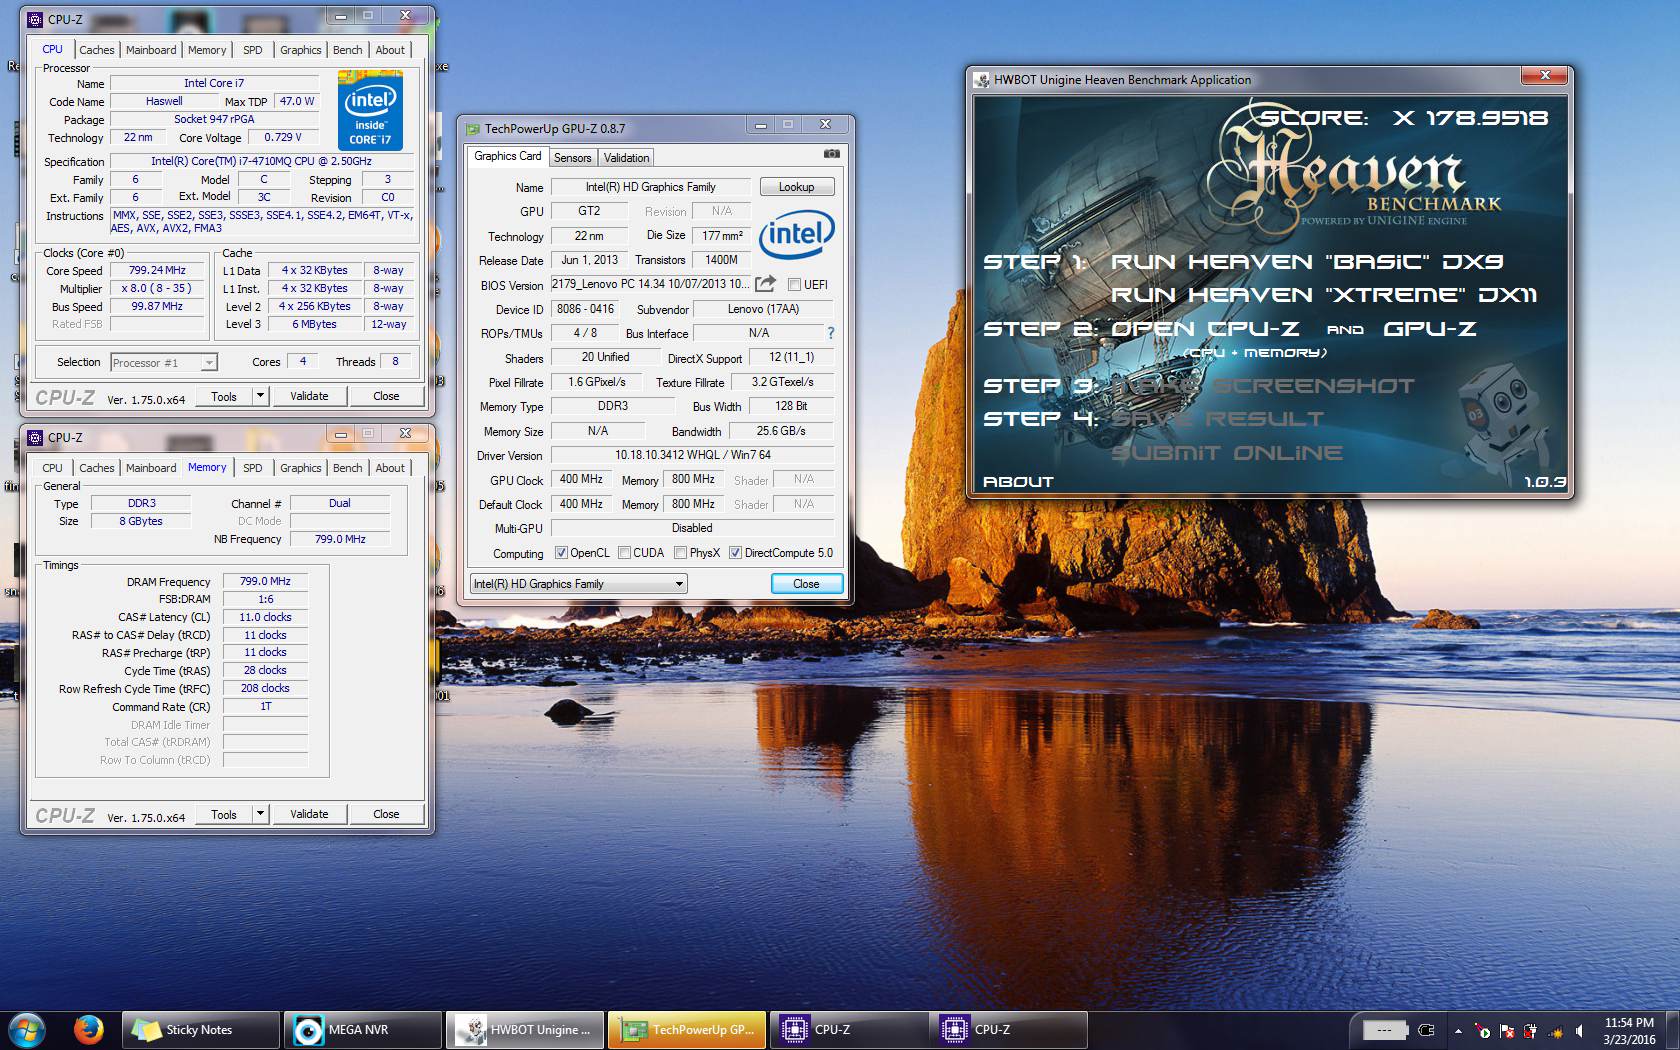Screen dimensions: 1680x1050
Task: Open Mainboard tab in top CPU-Z
Action: [x=151, y=50]
